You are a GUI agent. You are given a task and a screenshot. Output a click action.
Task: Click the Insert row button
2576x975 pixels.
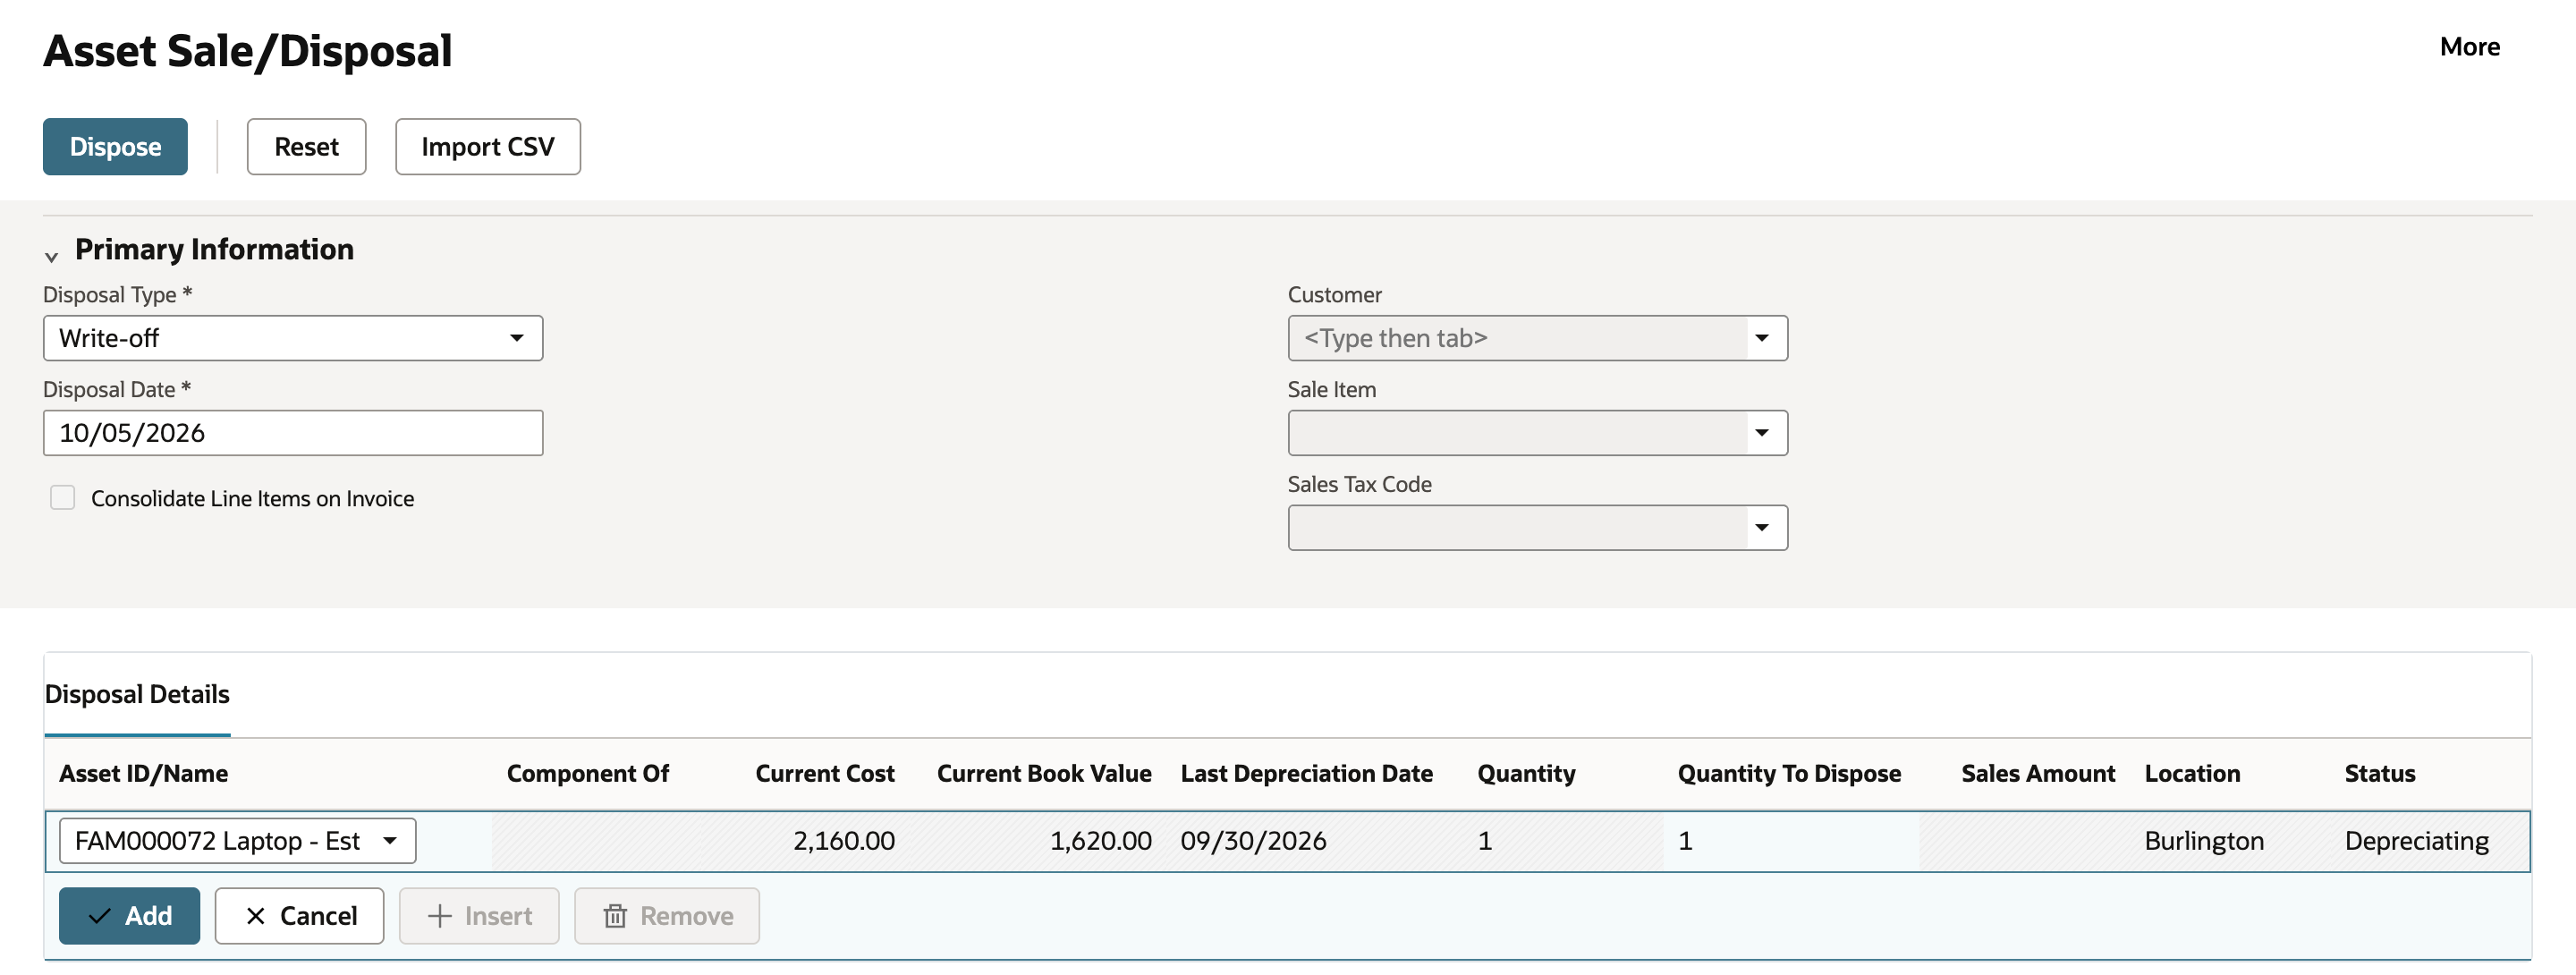[479, 916]
